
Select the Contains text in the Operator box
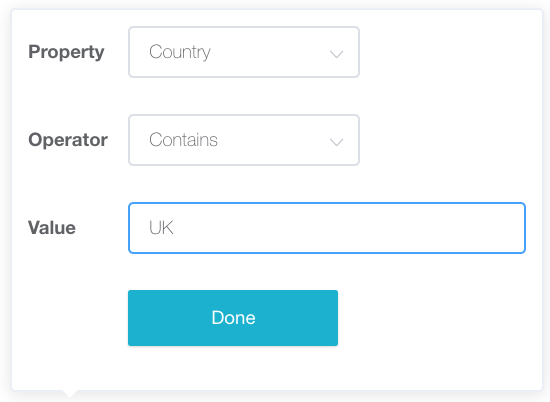click(x=183, y=140)
